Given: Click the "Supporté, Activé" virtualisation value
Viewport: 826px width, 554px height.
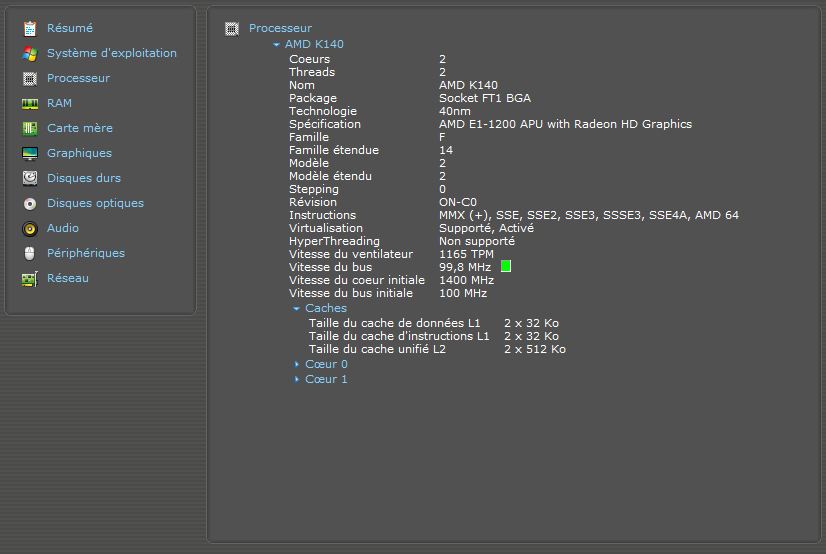Looking at the screenshot, I should [x=486, y=228].
